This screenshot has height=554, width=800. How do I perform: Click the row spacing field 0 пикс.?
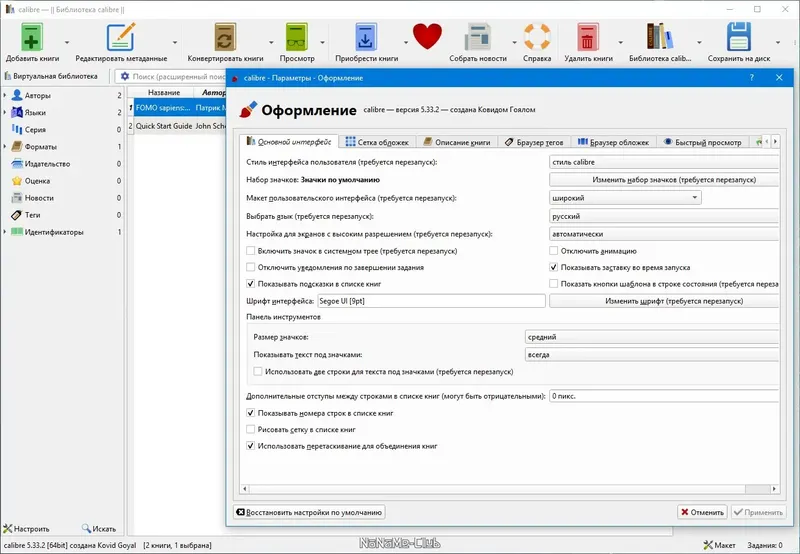[x=664, y=396]
